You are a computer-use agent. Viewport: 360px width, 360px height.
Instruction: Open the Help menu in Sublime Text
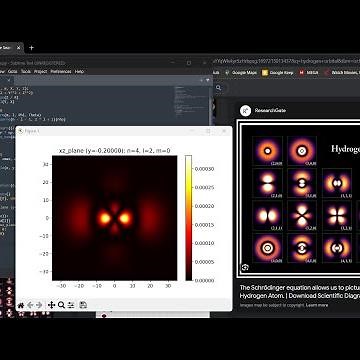tap(79, 71)
